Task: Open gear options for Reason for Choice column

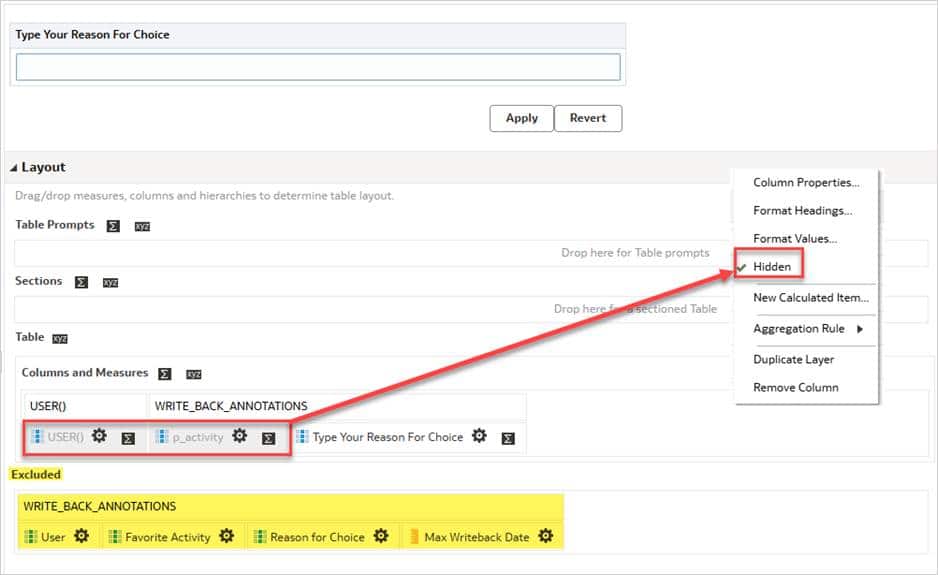Action: pos(381,536)
